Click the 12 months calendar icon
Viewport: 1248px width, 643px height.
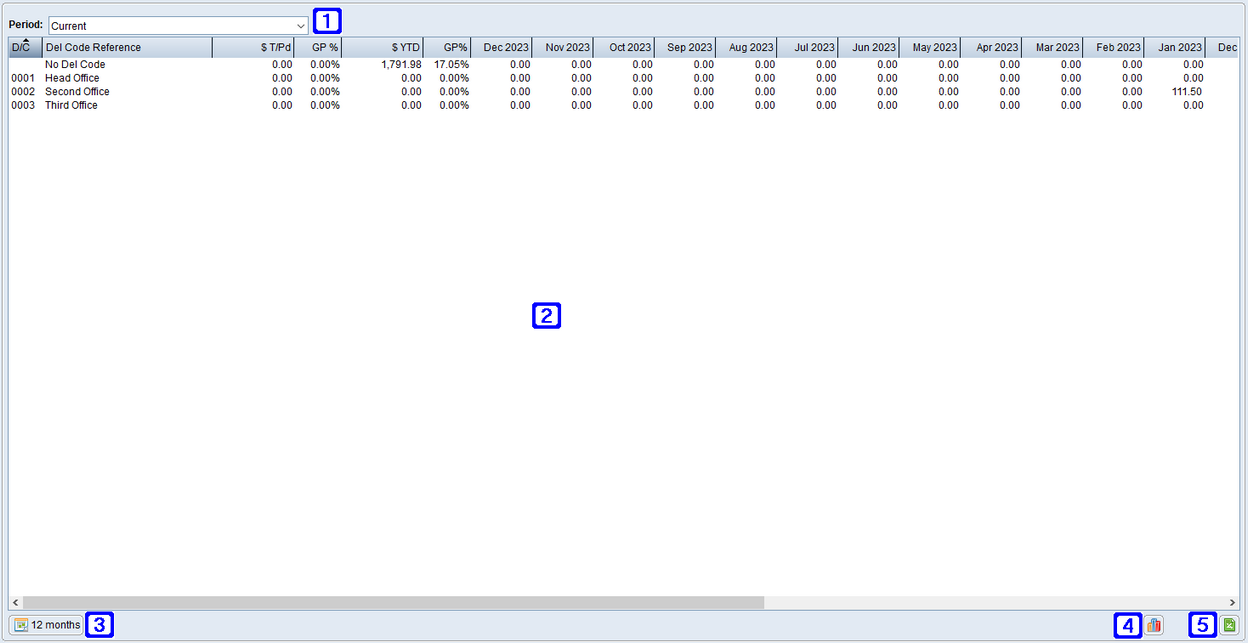19,624
